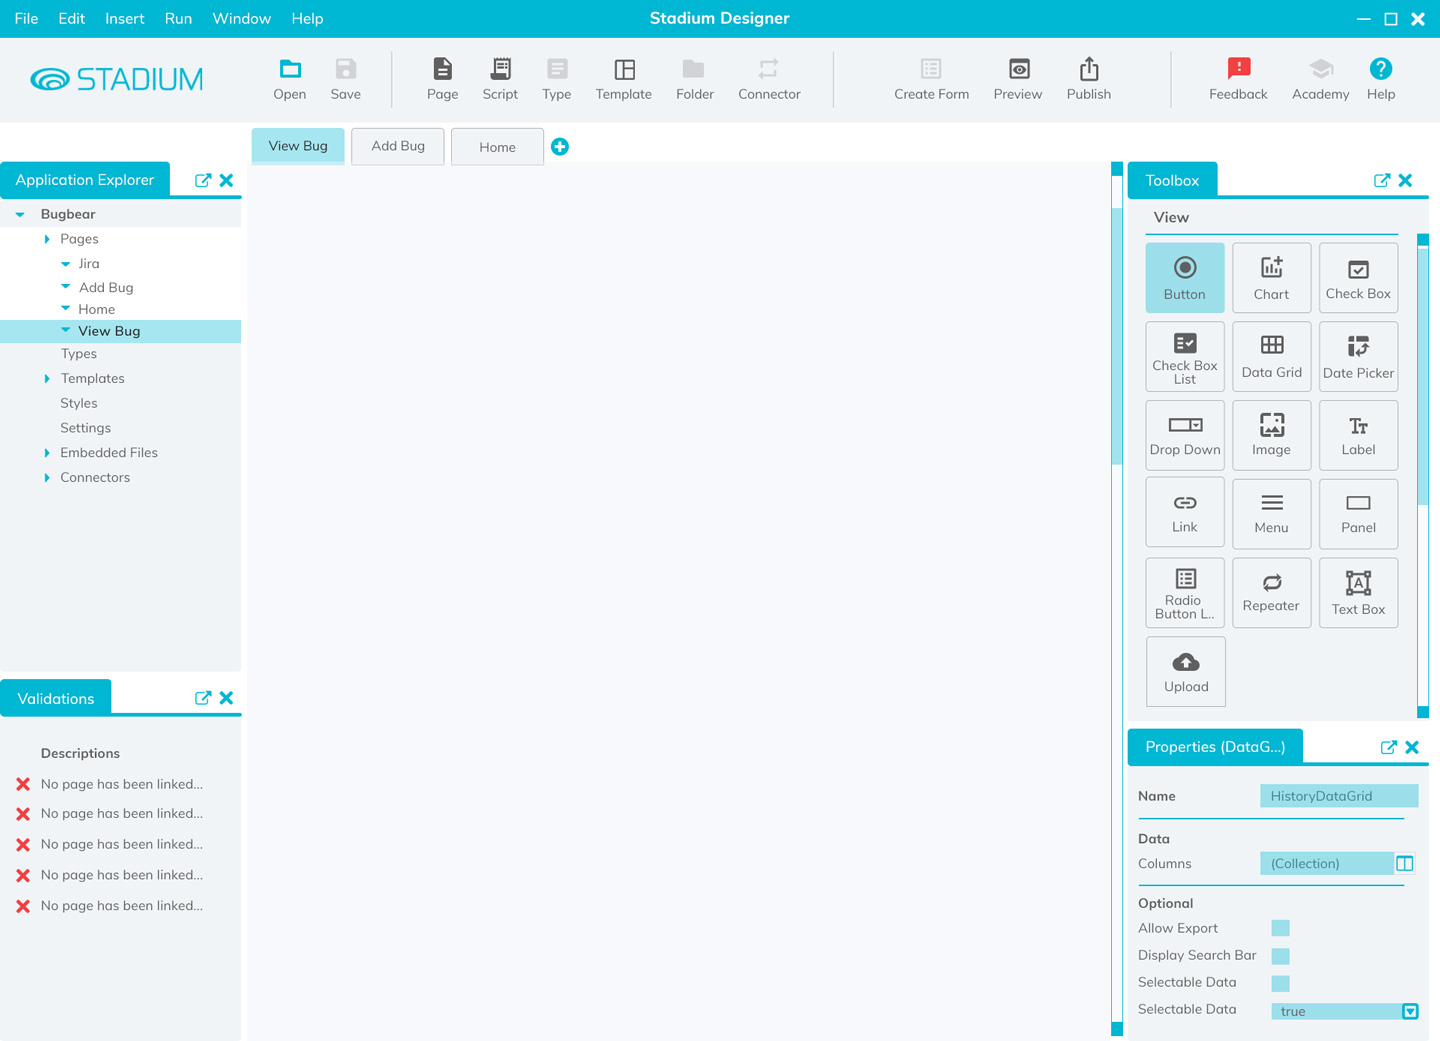Image resolution: width=1440 pixels, height=1041 pixels.
Task: Add a new tab with plus icon
Action: 560,147
